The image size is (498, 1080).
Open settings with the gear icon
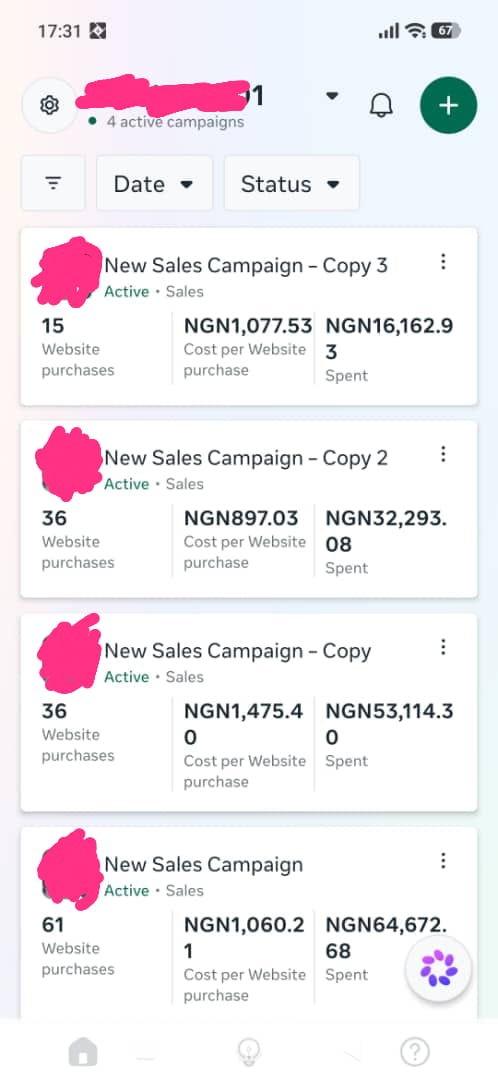click(x=49, y=105)
